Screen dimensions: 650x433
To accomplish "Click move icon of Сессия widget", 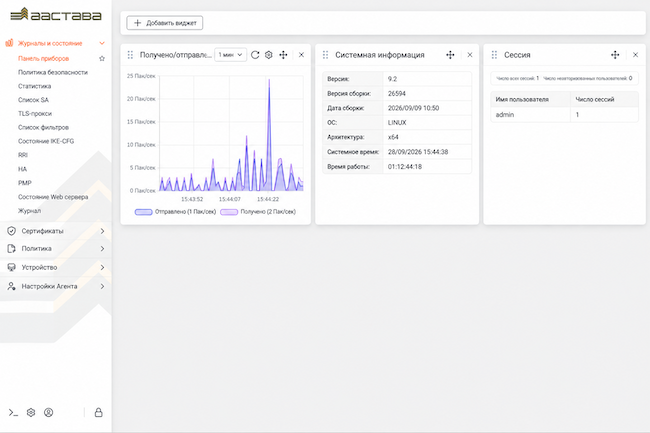I will [615, 55].
